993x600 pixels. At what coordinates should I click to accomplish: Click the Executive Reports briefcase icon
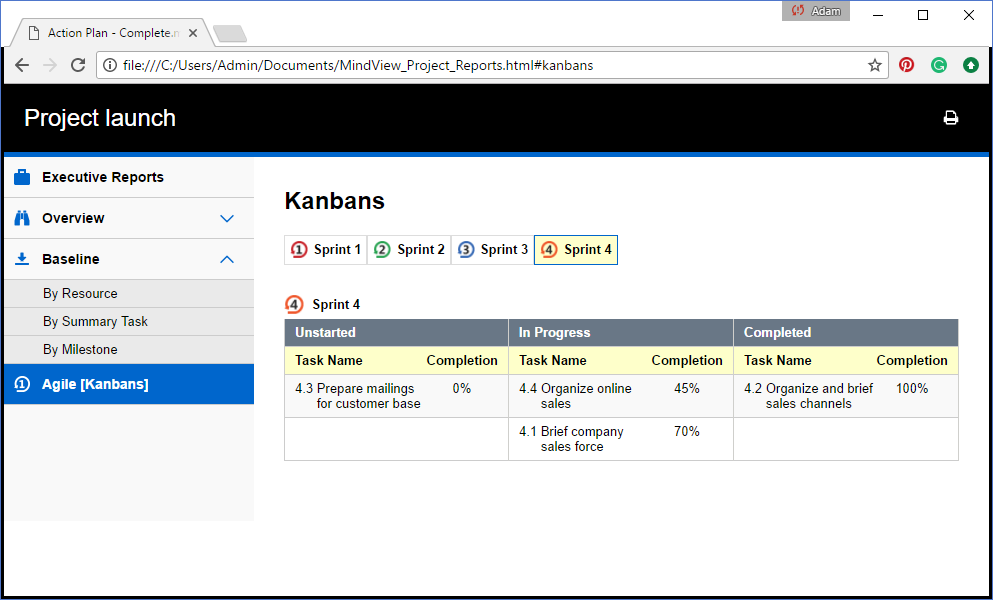(x=22, y=177)
